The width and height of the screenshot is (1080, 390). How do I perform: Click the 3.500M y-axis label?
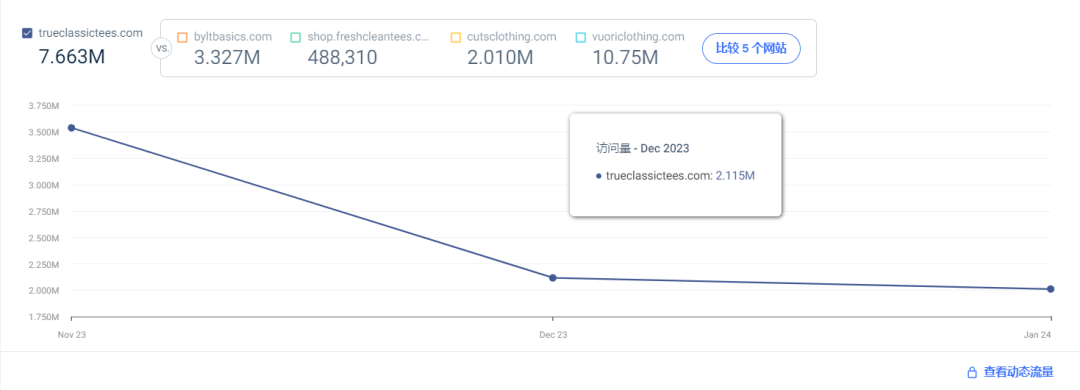pyautogui.click(x=42, y=132)
